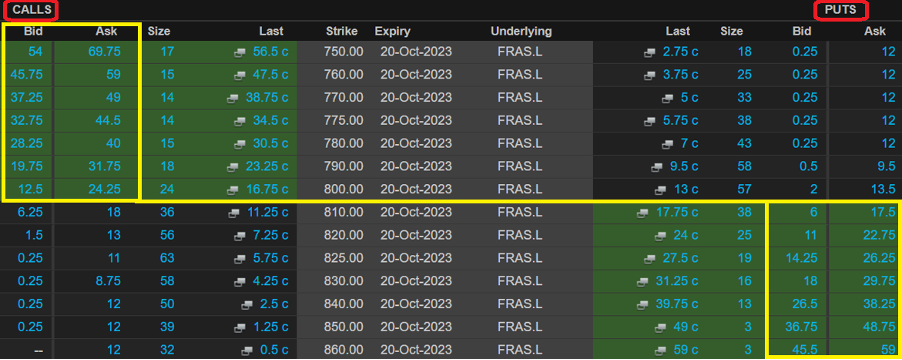Select the CALLS section label
The image size is (902, 360).
[32, 10]
